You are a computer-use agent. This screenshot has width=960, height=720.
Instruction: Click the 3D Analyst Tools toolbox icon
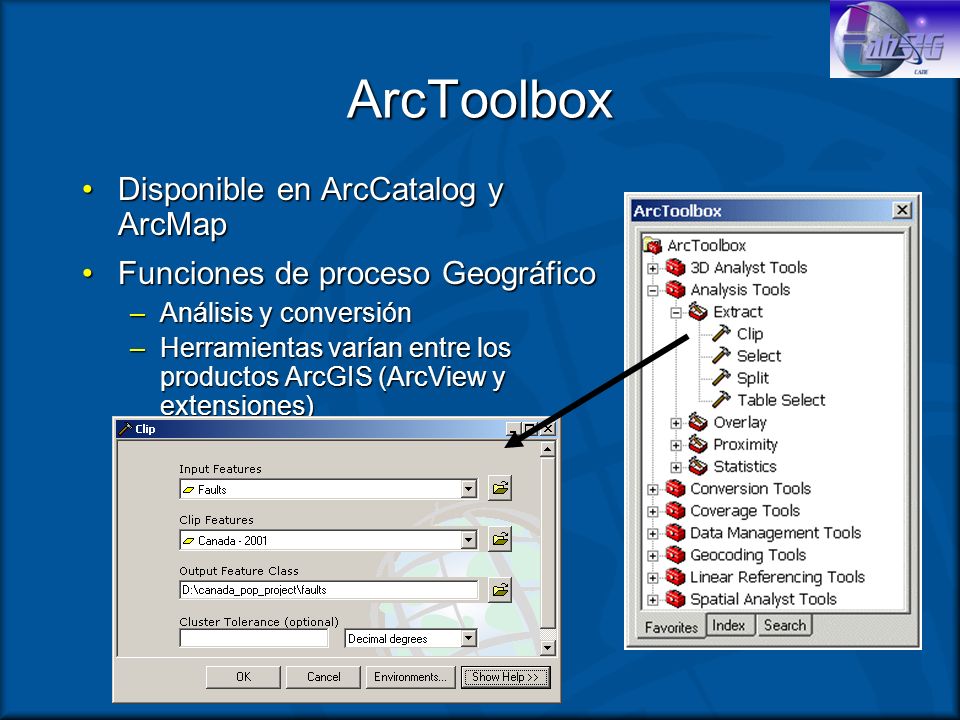675,268
